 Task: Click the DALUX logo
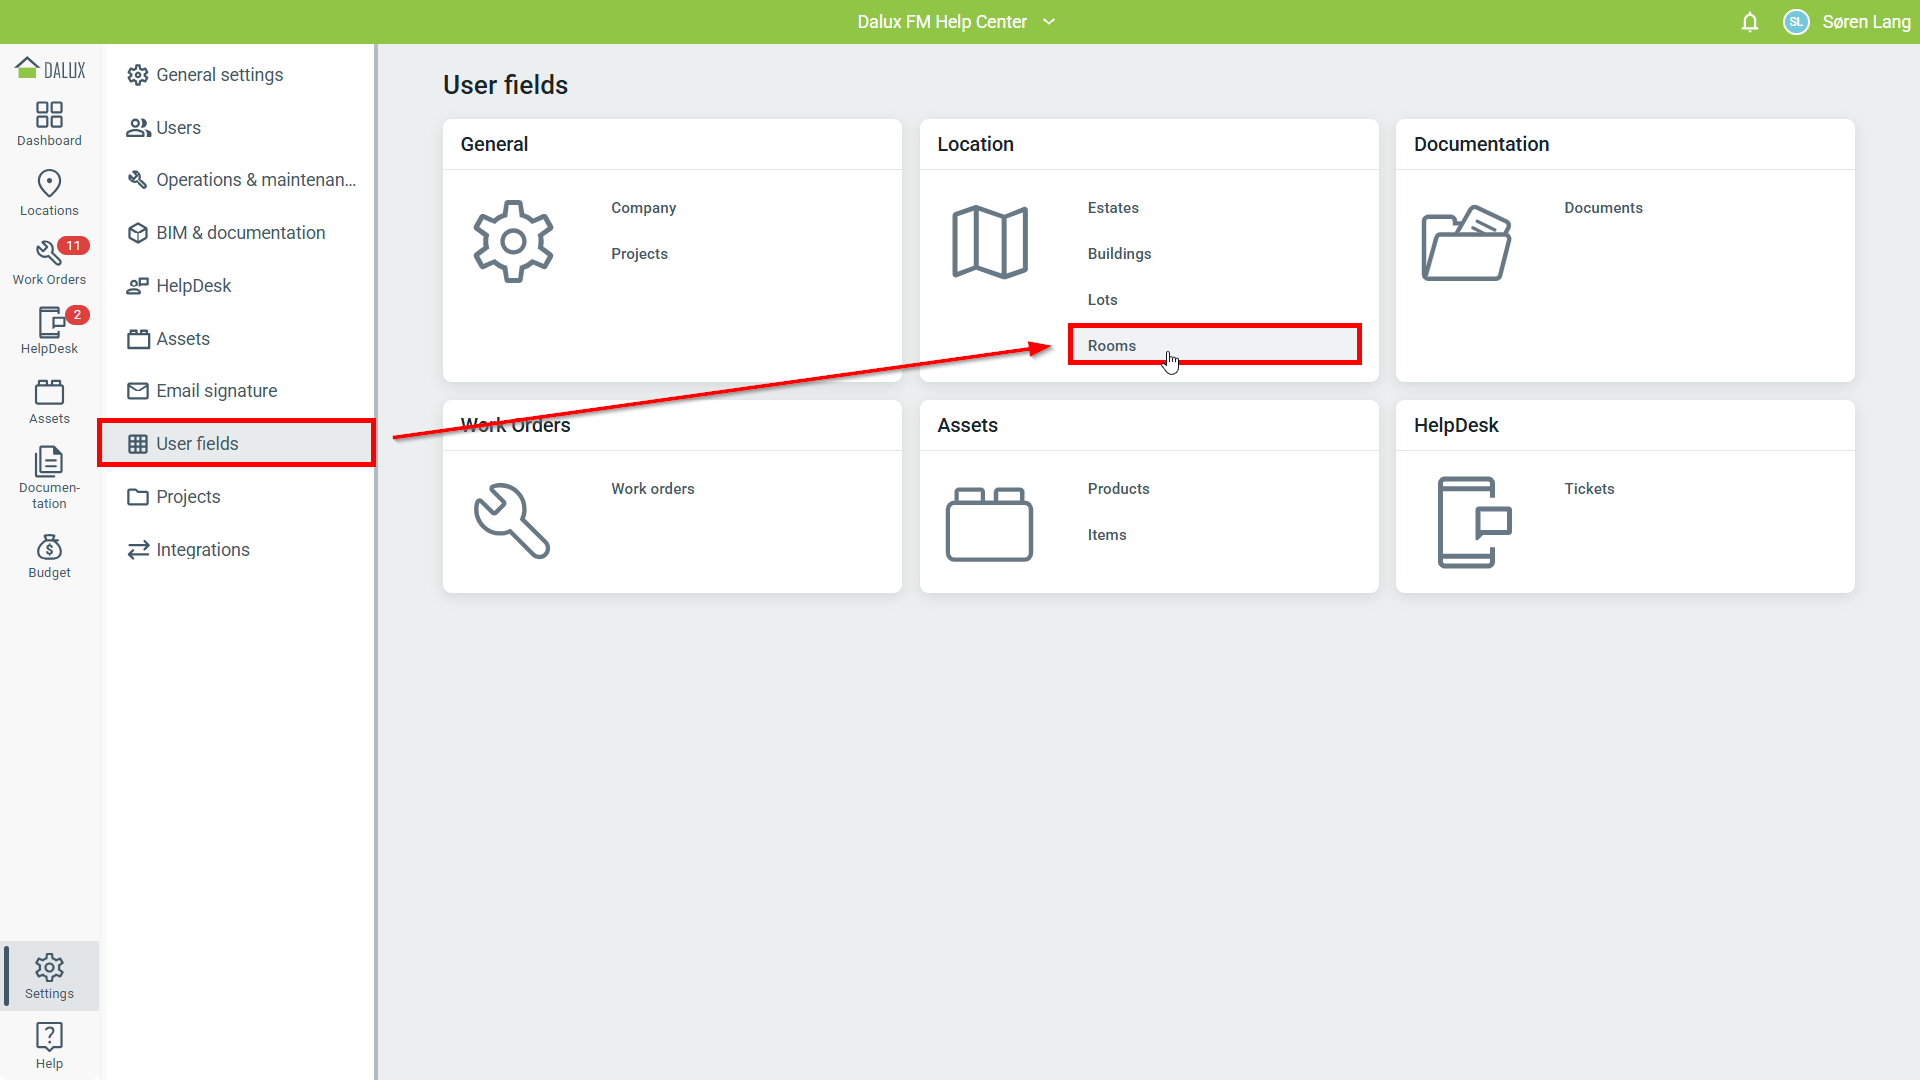pyautogui.click(x=50, y=69)
